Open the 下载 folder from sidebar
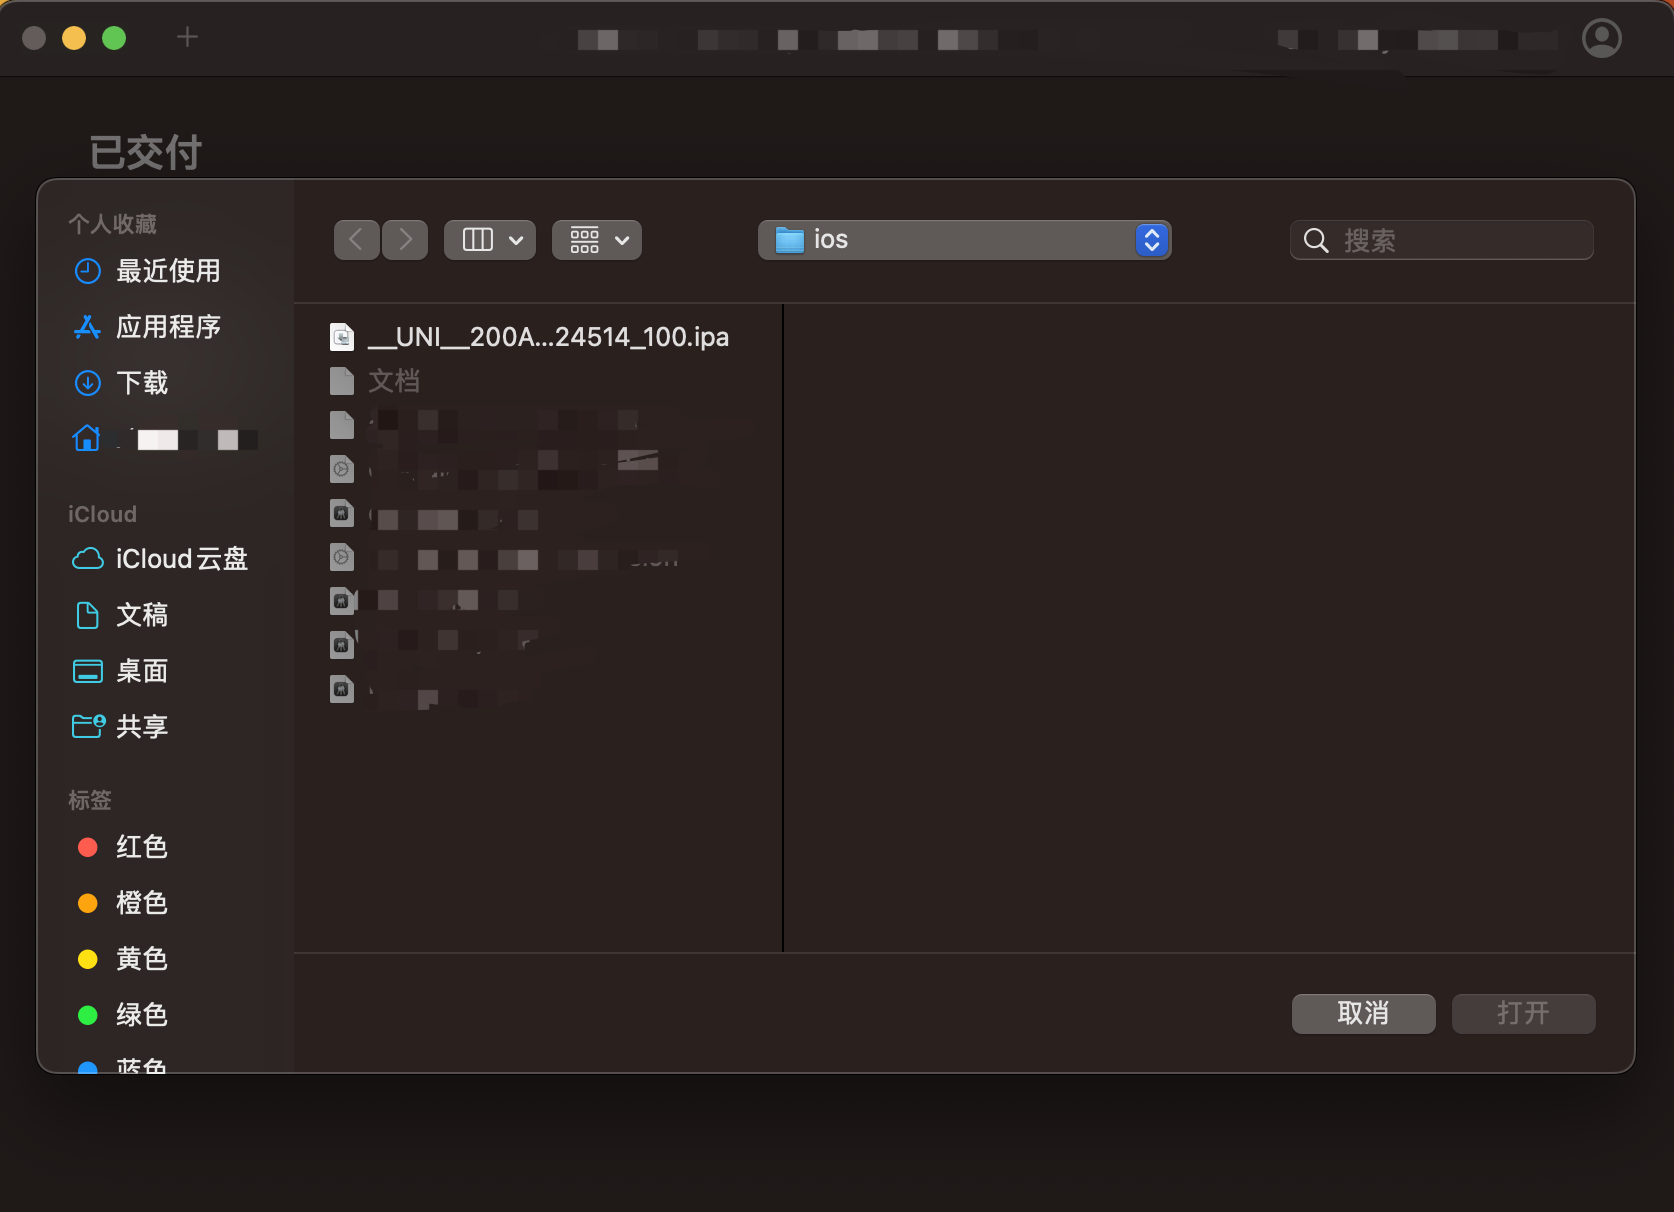The width and height of the screenshot is (1674, 1212). pyautogui.click(x=141, y=383)
